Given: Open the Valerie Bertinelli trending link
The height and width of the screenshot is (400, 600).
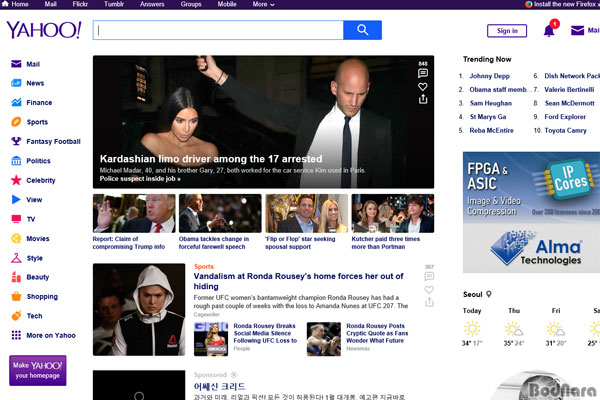Looking at the screenshot, I should [569, 90].
